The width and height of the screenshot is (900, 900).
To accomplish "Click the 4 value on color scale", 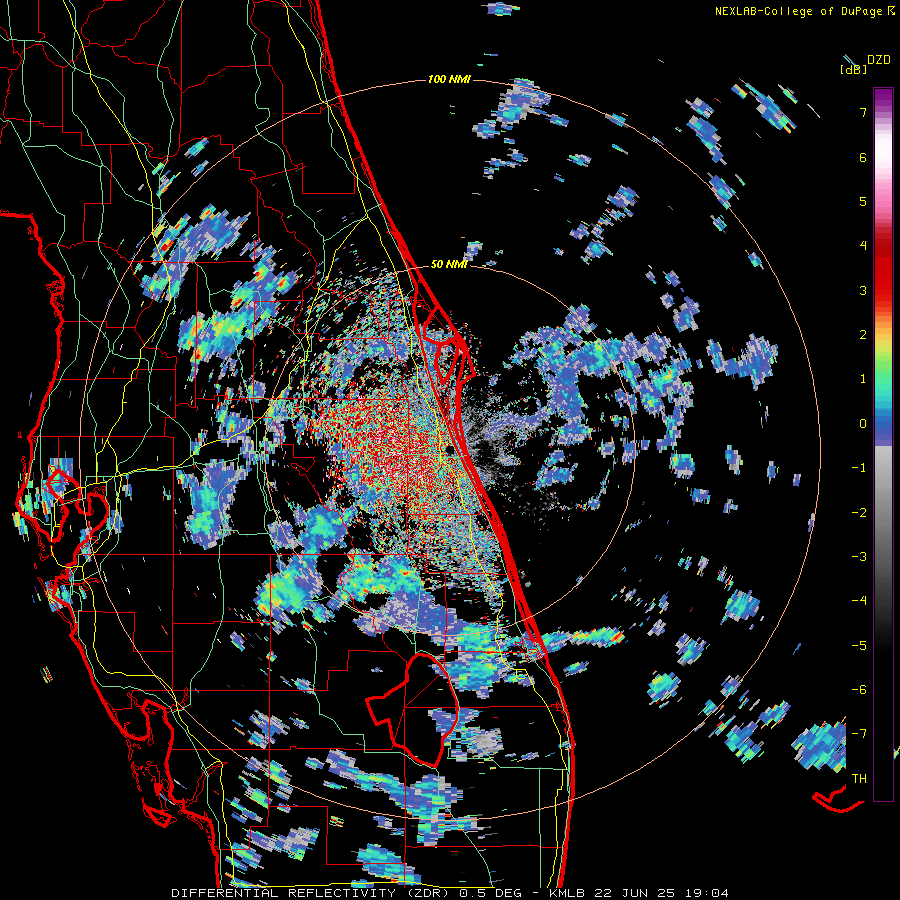I will click(x=863, y=246).
